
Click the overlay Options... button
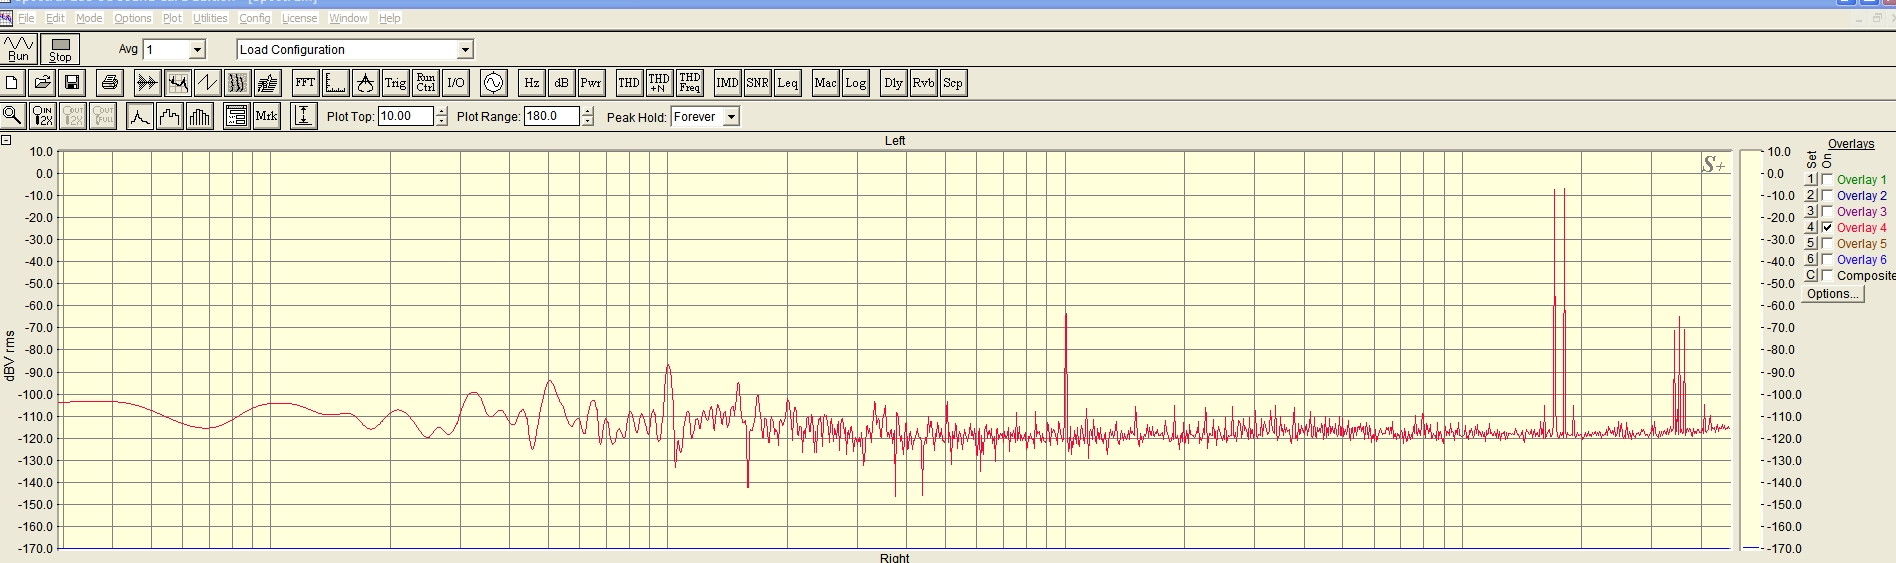click(1833, 294)
